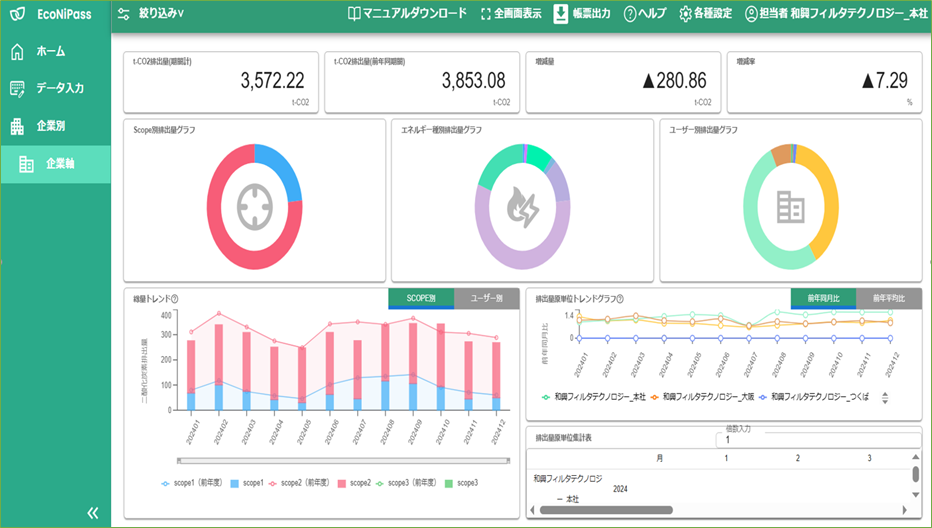Click the table vertical scroll down arrow
The image size is (932, 528).
point(915,495)
